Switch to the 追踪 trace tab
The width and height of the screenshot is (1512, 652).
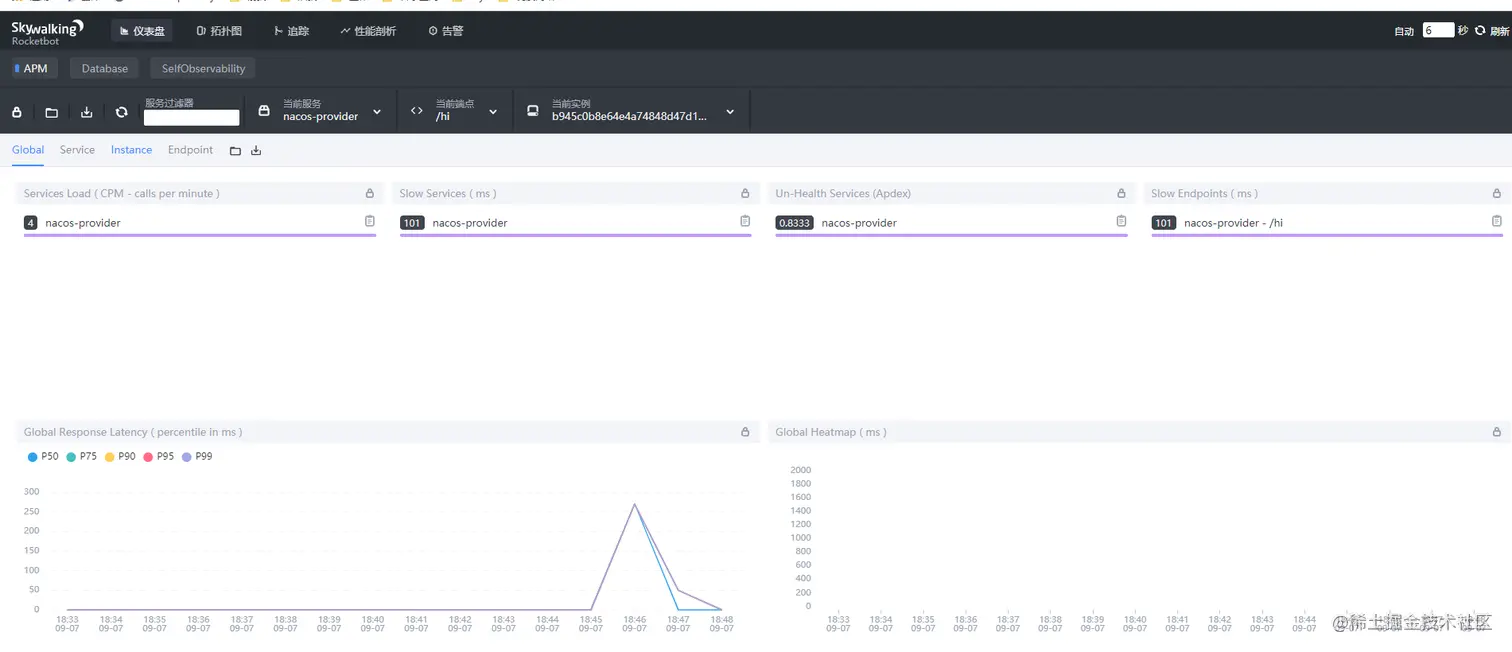pyautogui.click(x=292, y=31)
